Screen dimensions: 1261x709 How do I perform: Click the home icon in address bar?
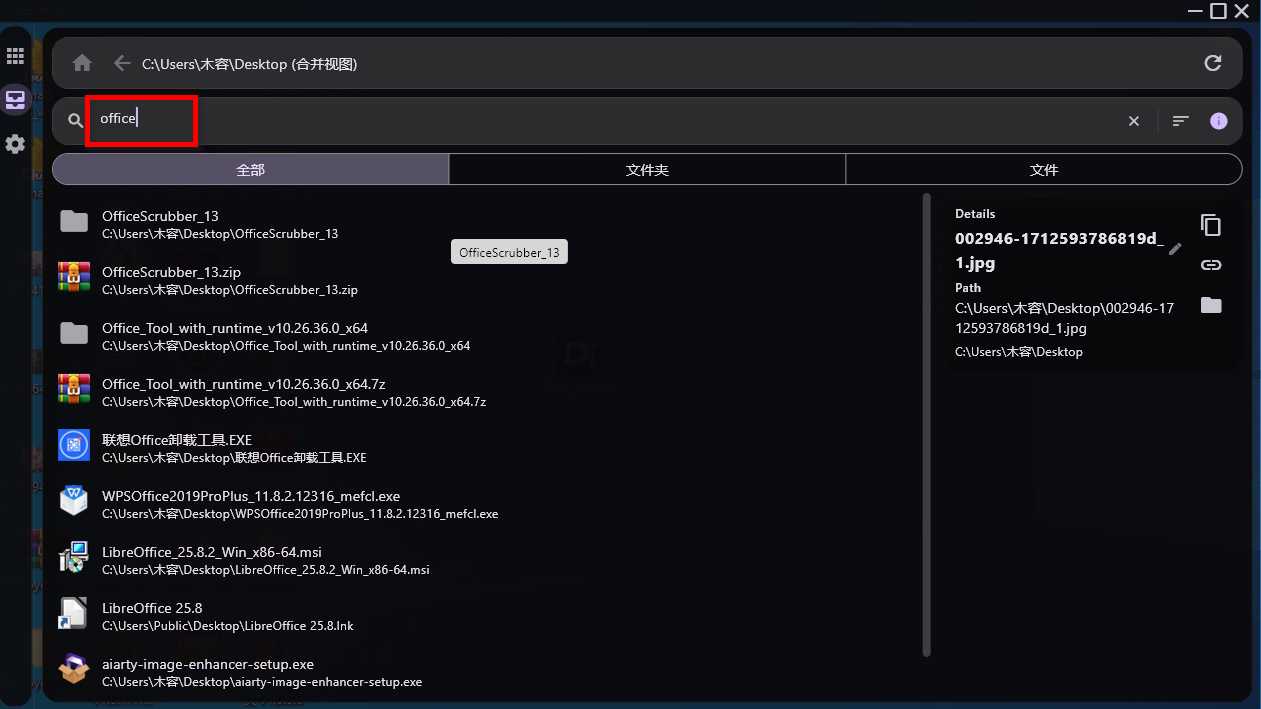click(x=82, y=64)
